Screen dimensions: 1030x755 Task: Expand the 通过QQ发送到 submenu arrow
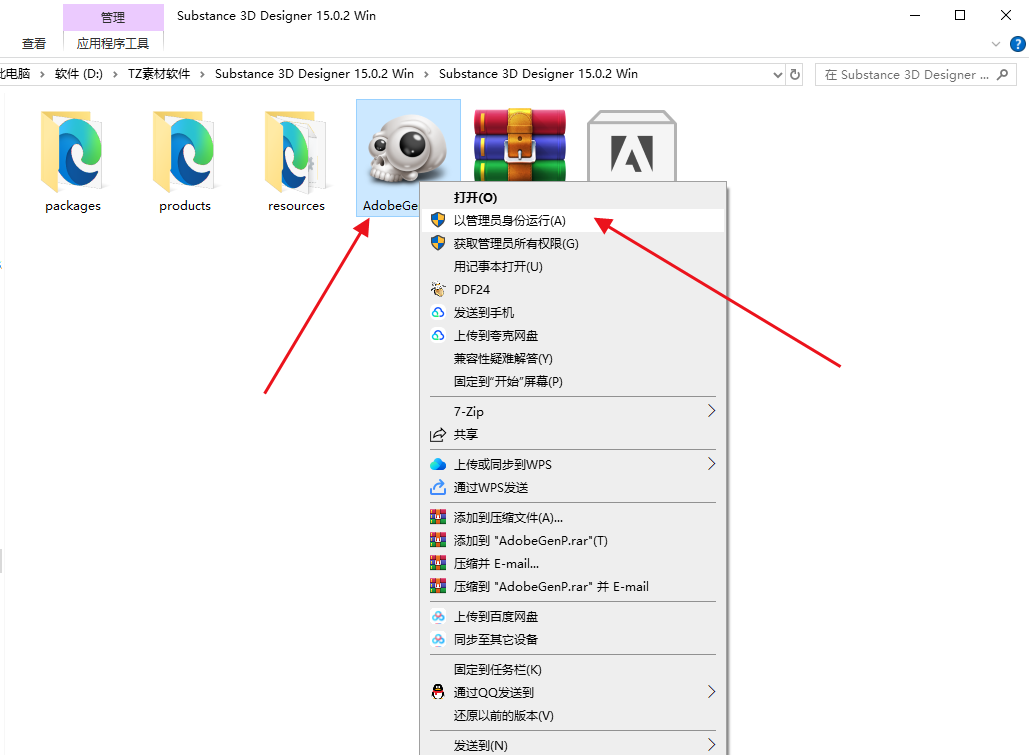[x=711, y=691]
